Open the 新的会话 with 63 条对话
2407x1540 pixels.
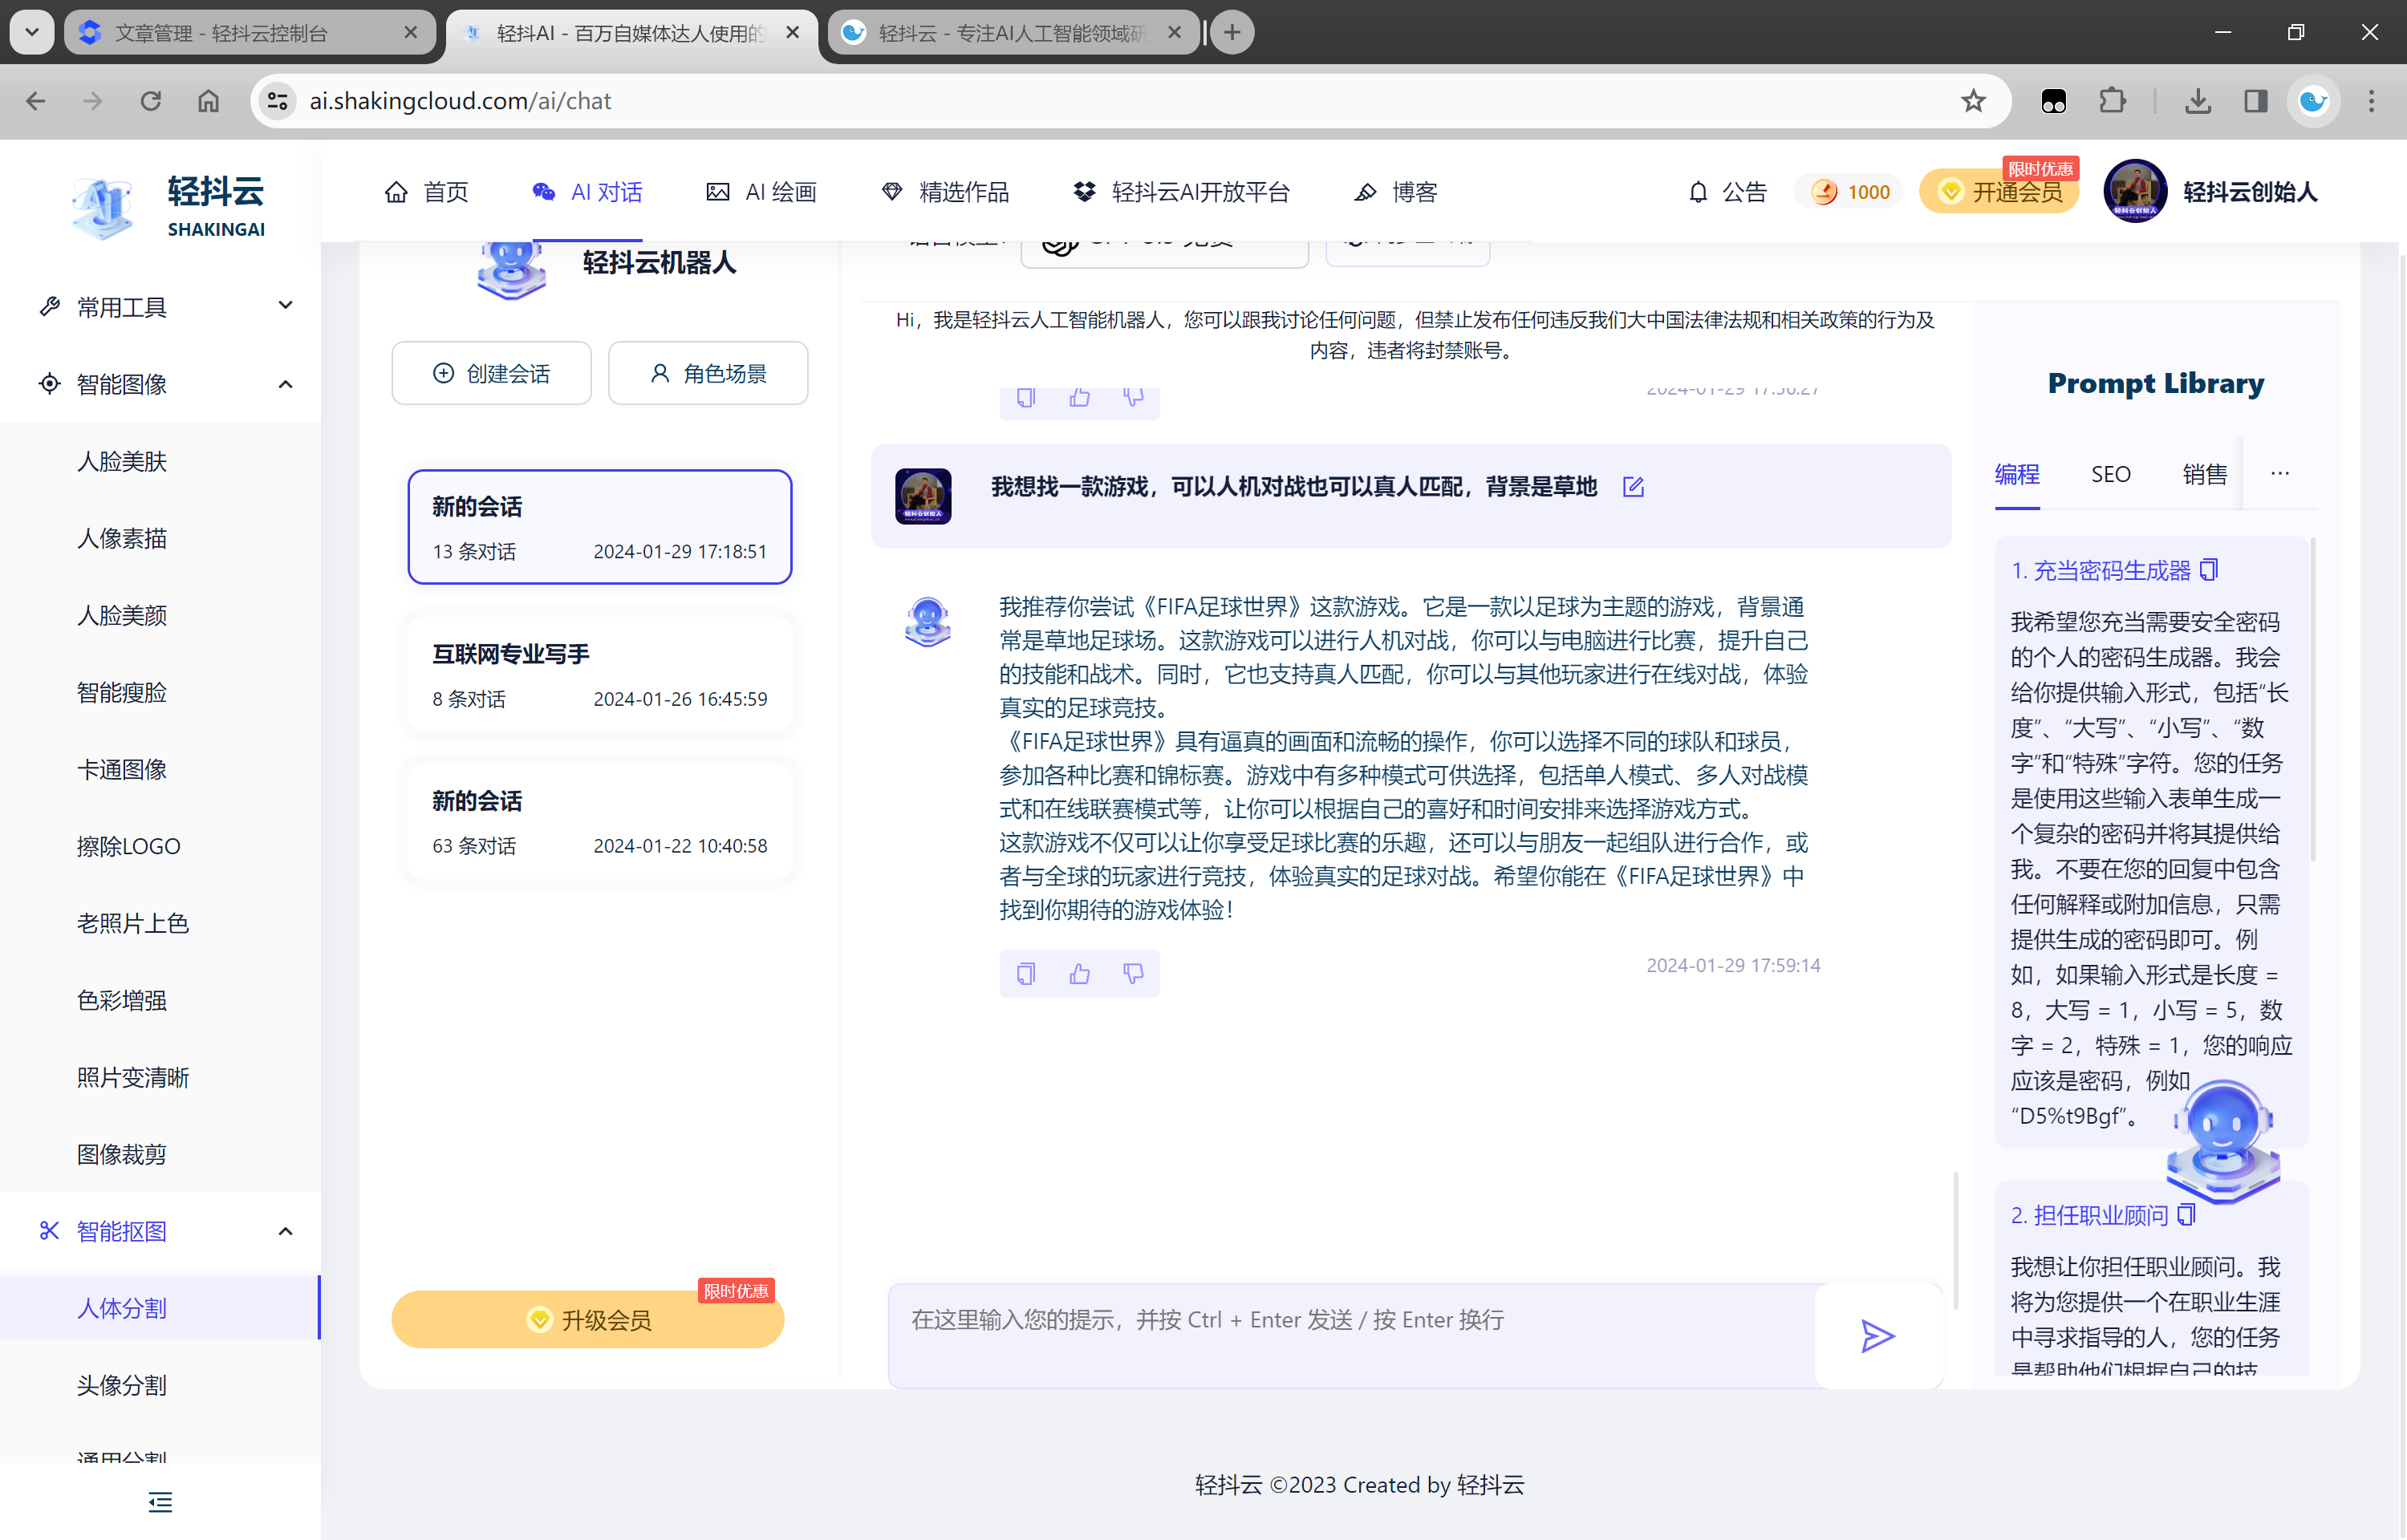click(600, 821)
